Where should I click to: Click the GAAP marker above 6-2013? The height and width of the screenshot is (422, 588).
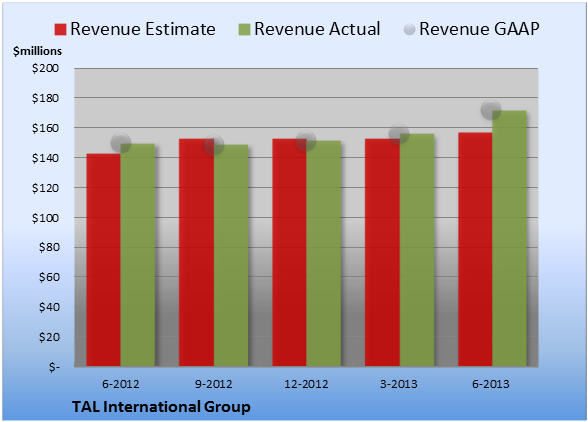(x=491, y=110)
